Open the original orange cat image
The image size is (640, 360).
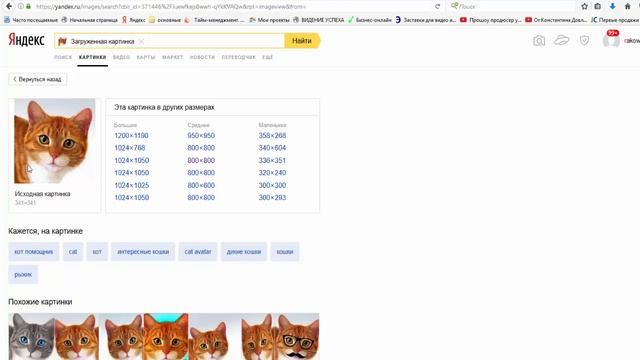(55, 141)
